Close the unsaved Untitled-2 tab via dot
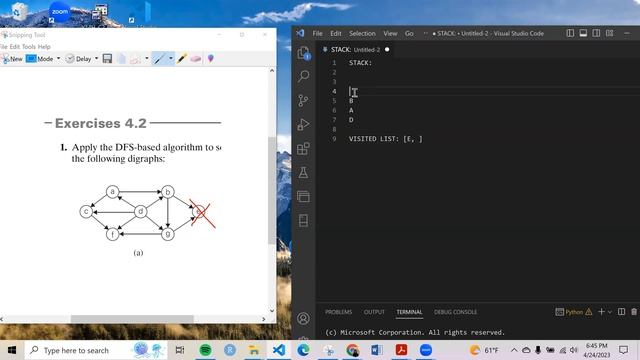Viewport: 640px width, 360px height. click(387, 50)
